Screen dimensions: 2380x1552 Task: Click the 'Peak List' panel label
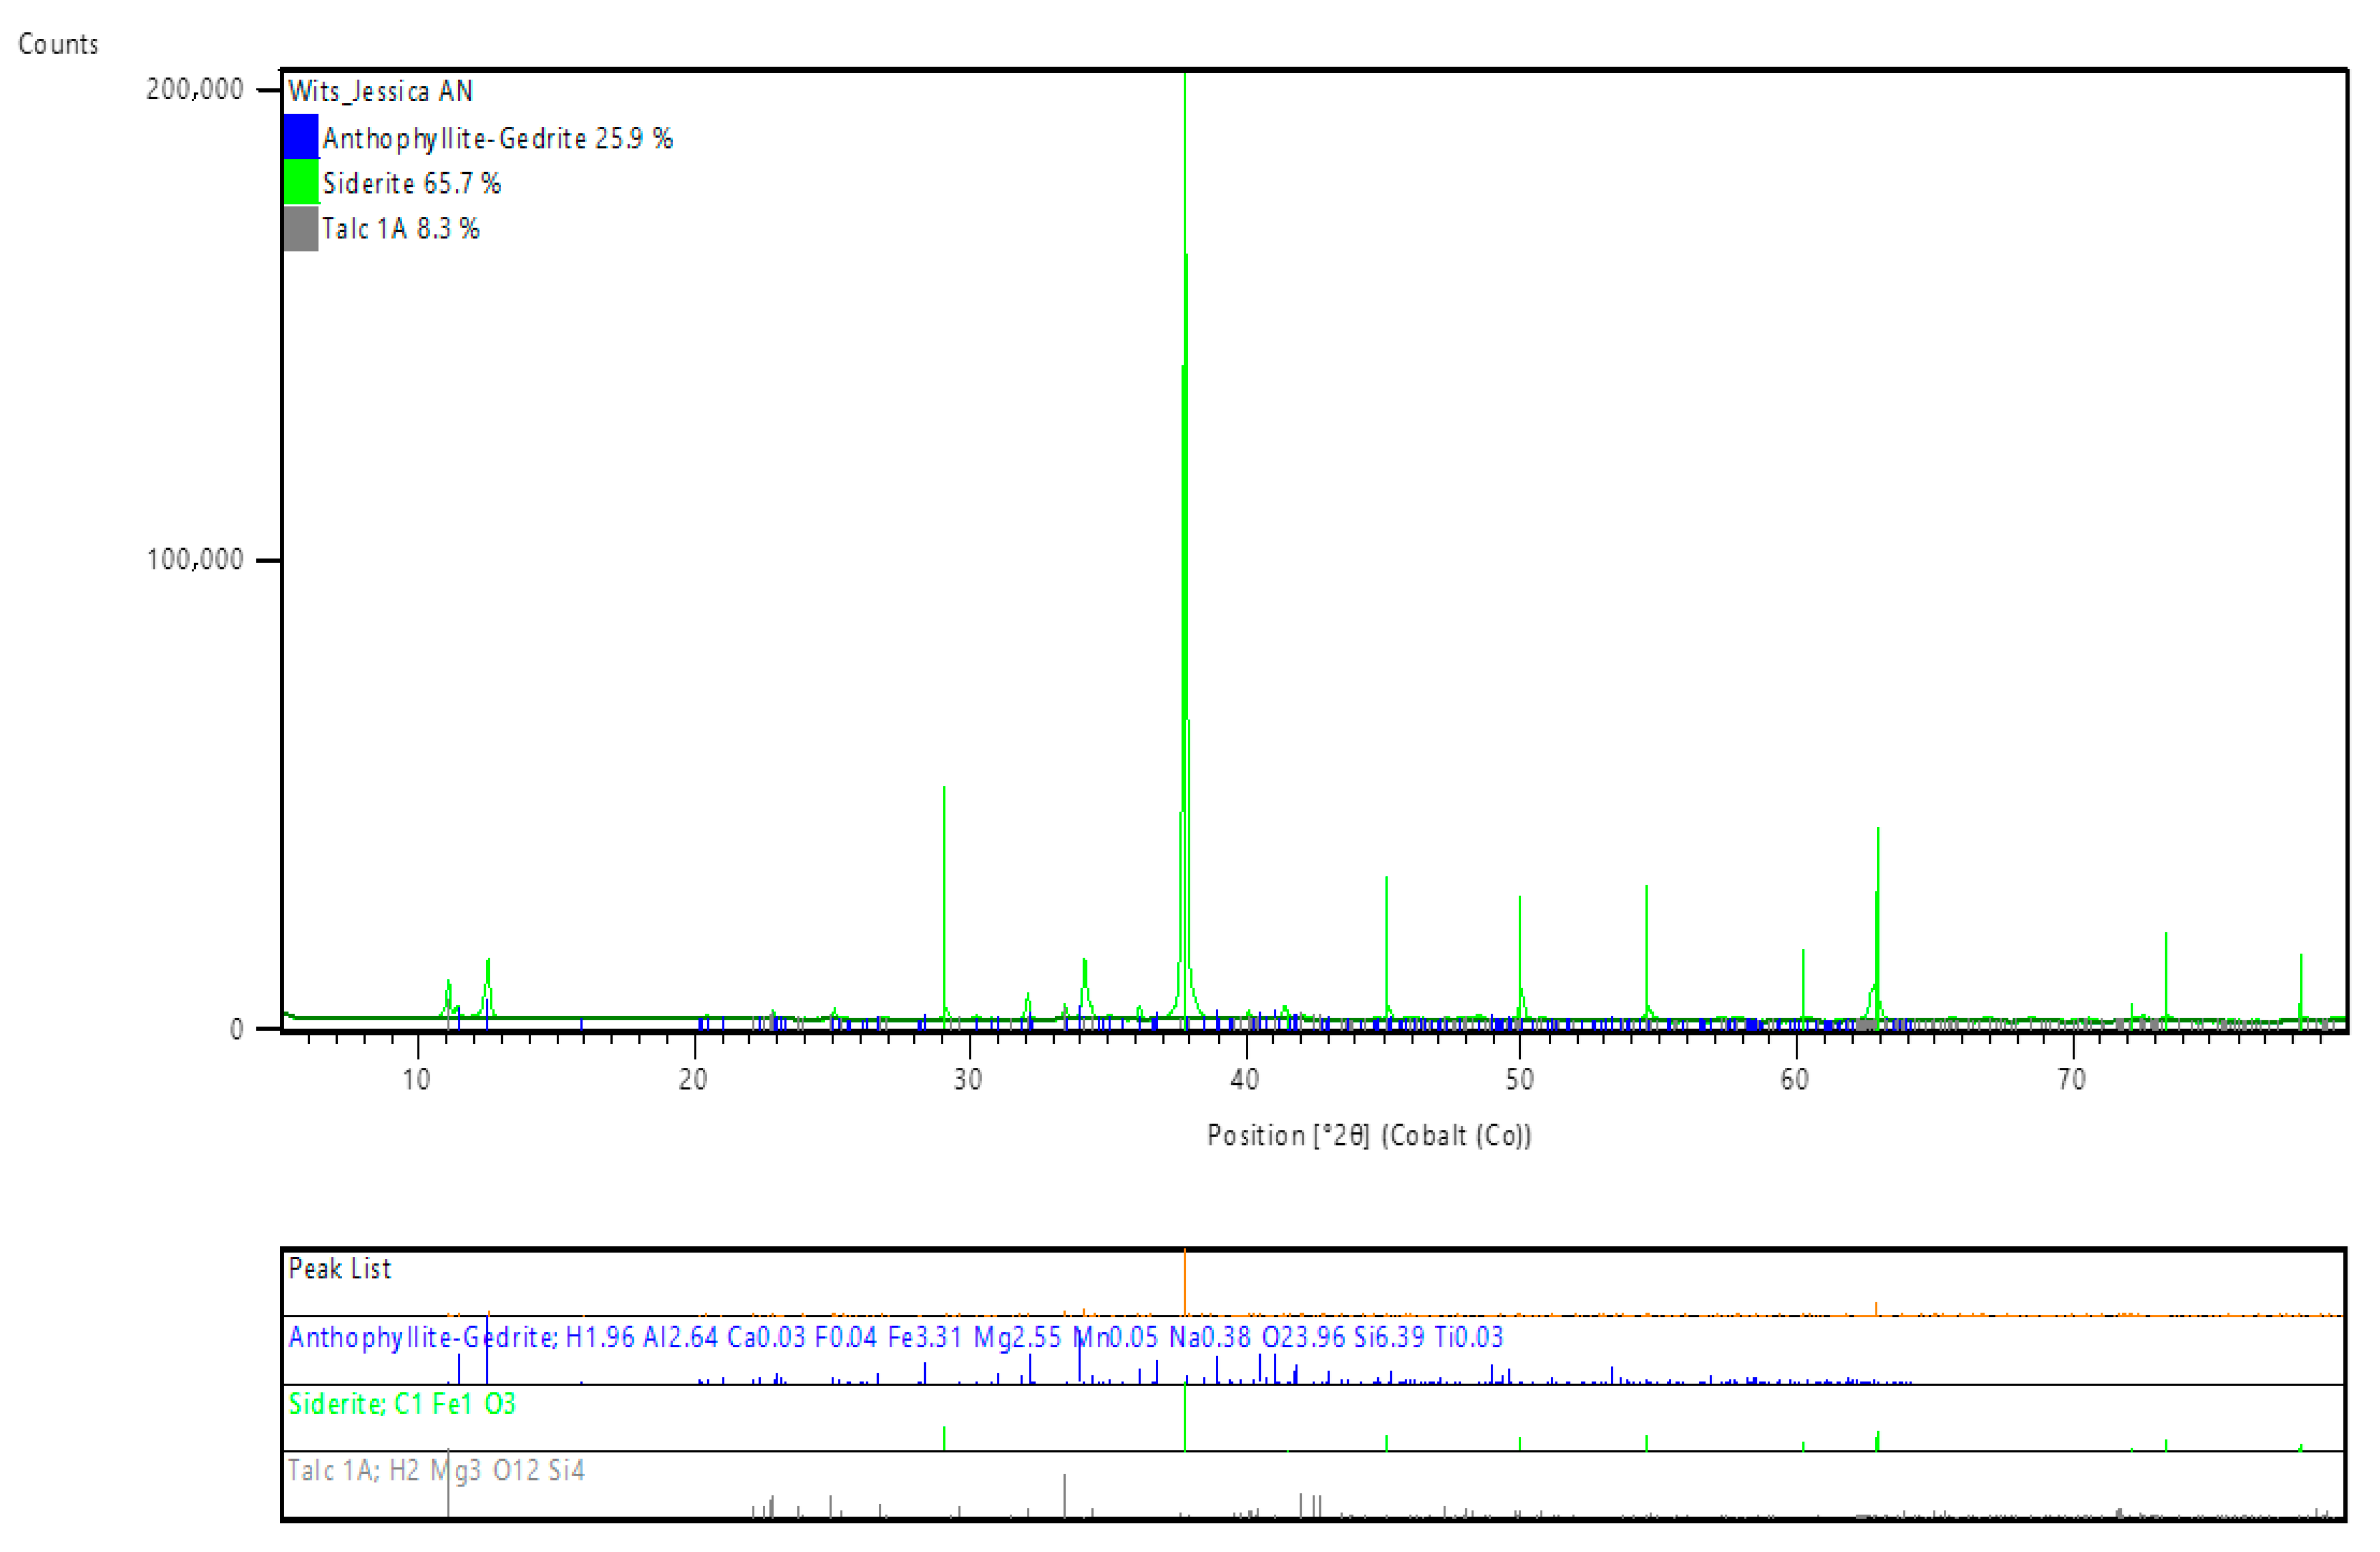(339, 1268)
